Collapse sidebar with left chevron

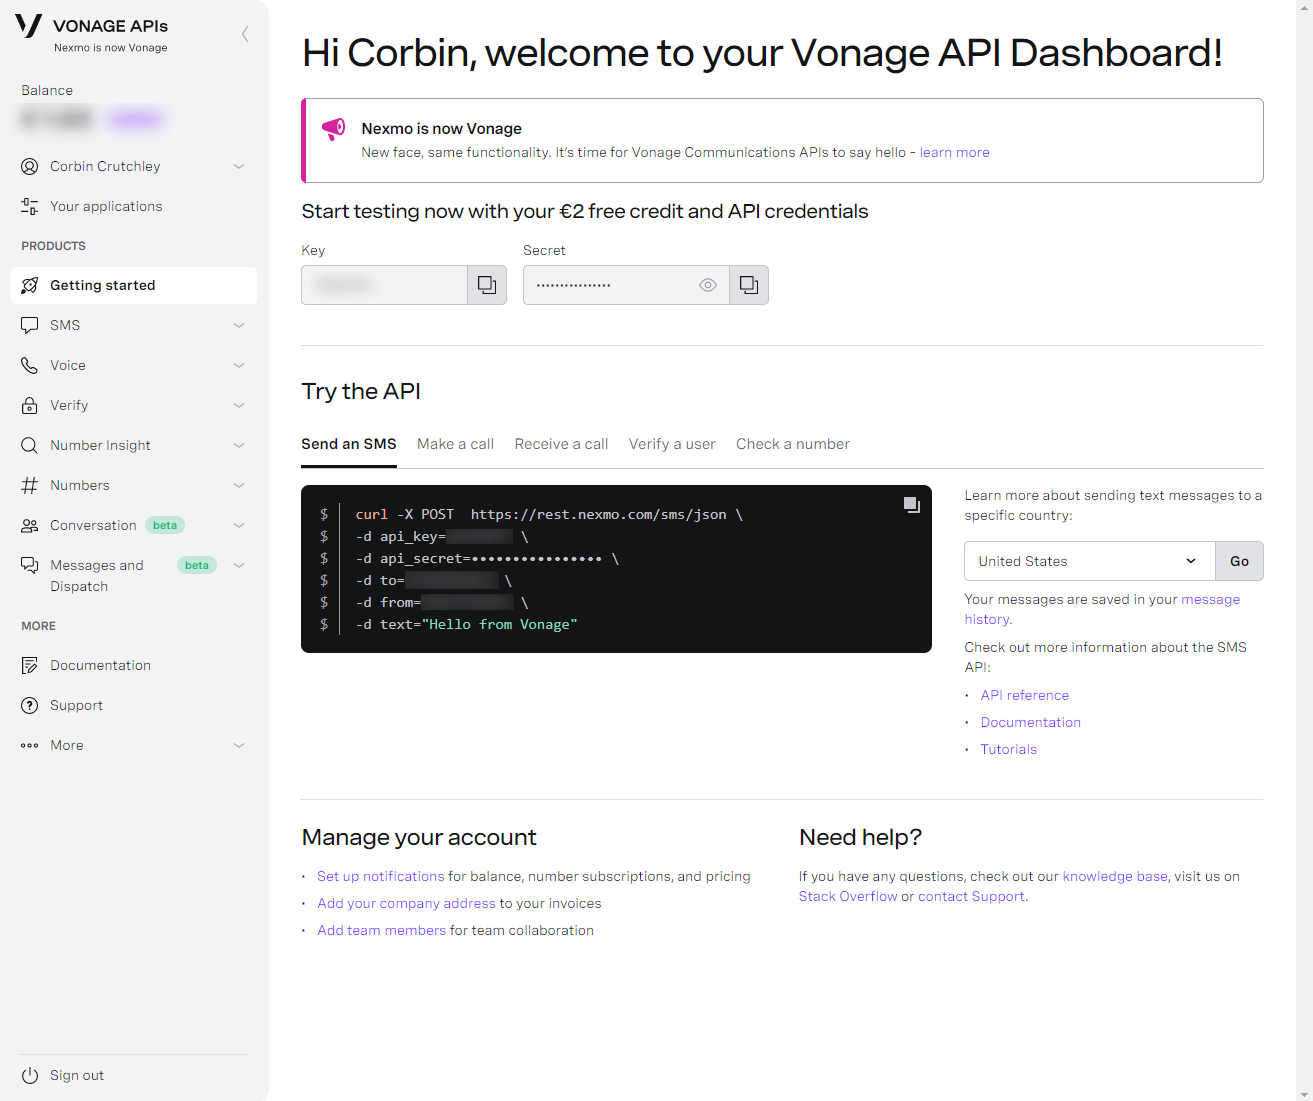[245, 34]
